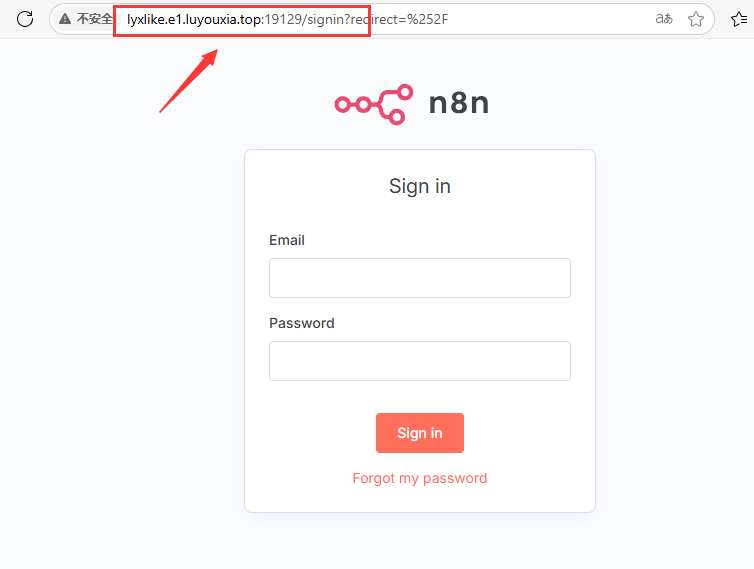This screenshot has height=569, width=754.
Task: Click the not-secure warning triangle icon
Action: (65, 19)
